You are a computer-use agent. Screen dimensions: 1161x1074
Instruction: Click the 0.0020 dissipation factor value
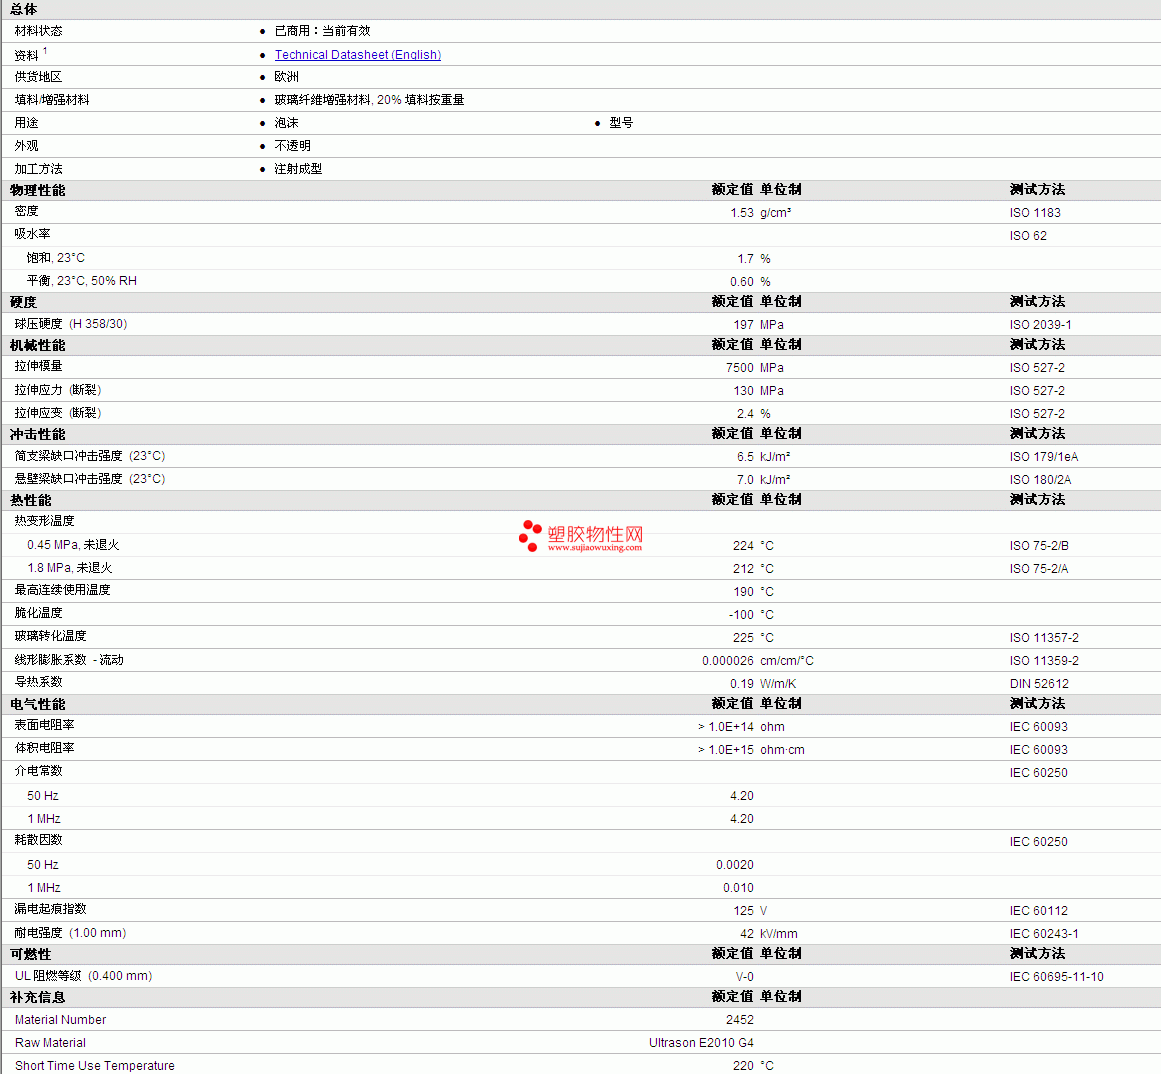735,865
